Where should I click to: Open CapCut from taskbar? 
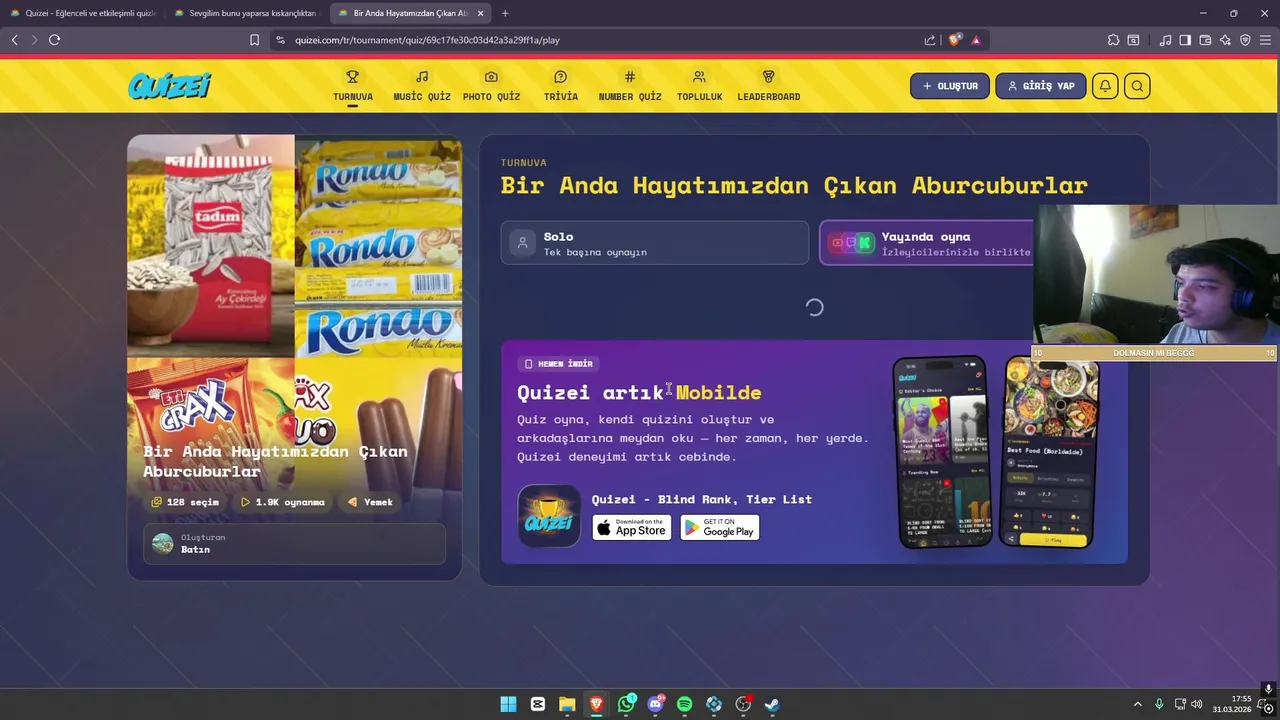538,704
